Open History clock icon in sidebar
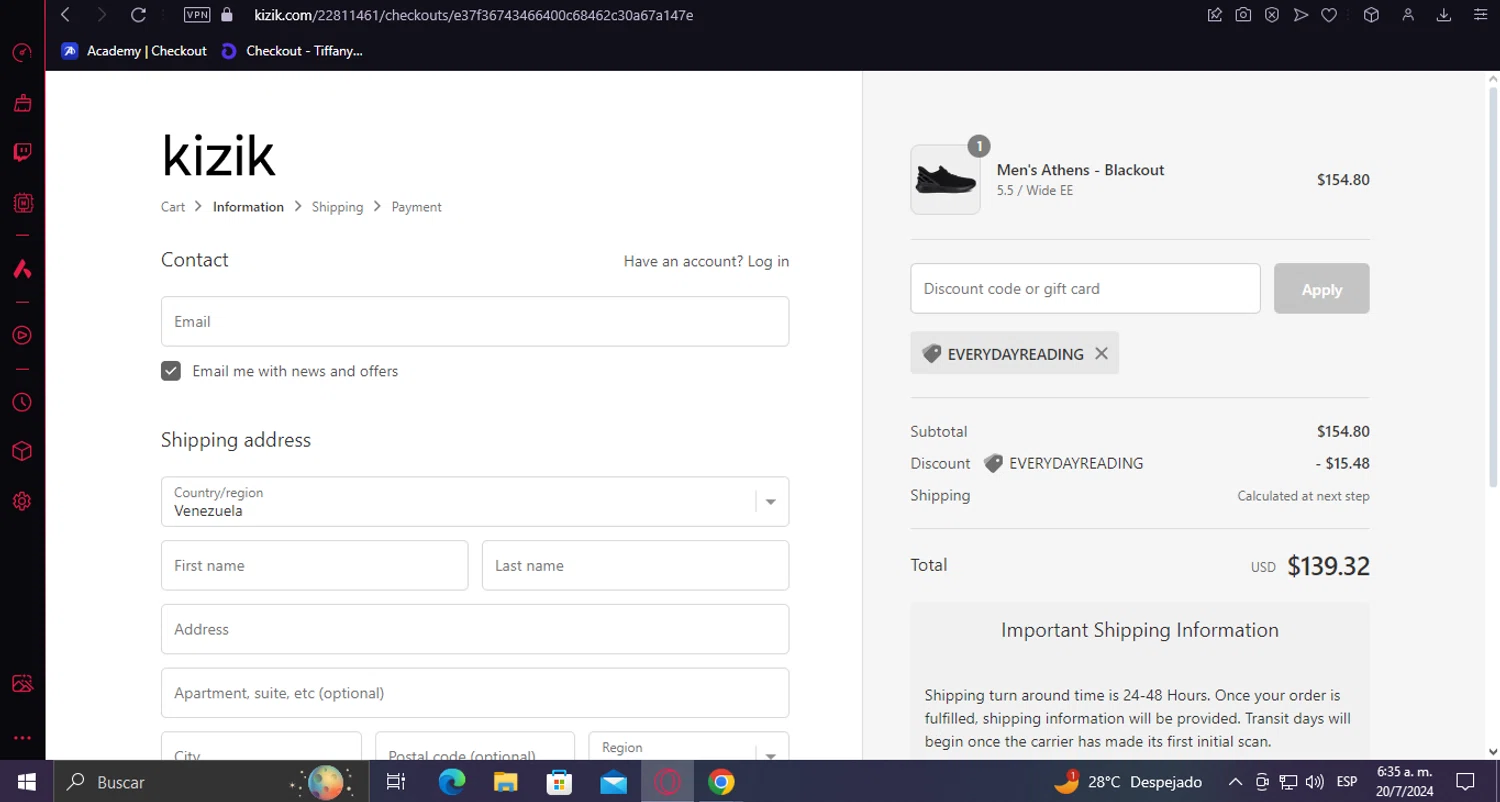 click(x=22, y=402)
